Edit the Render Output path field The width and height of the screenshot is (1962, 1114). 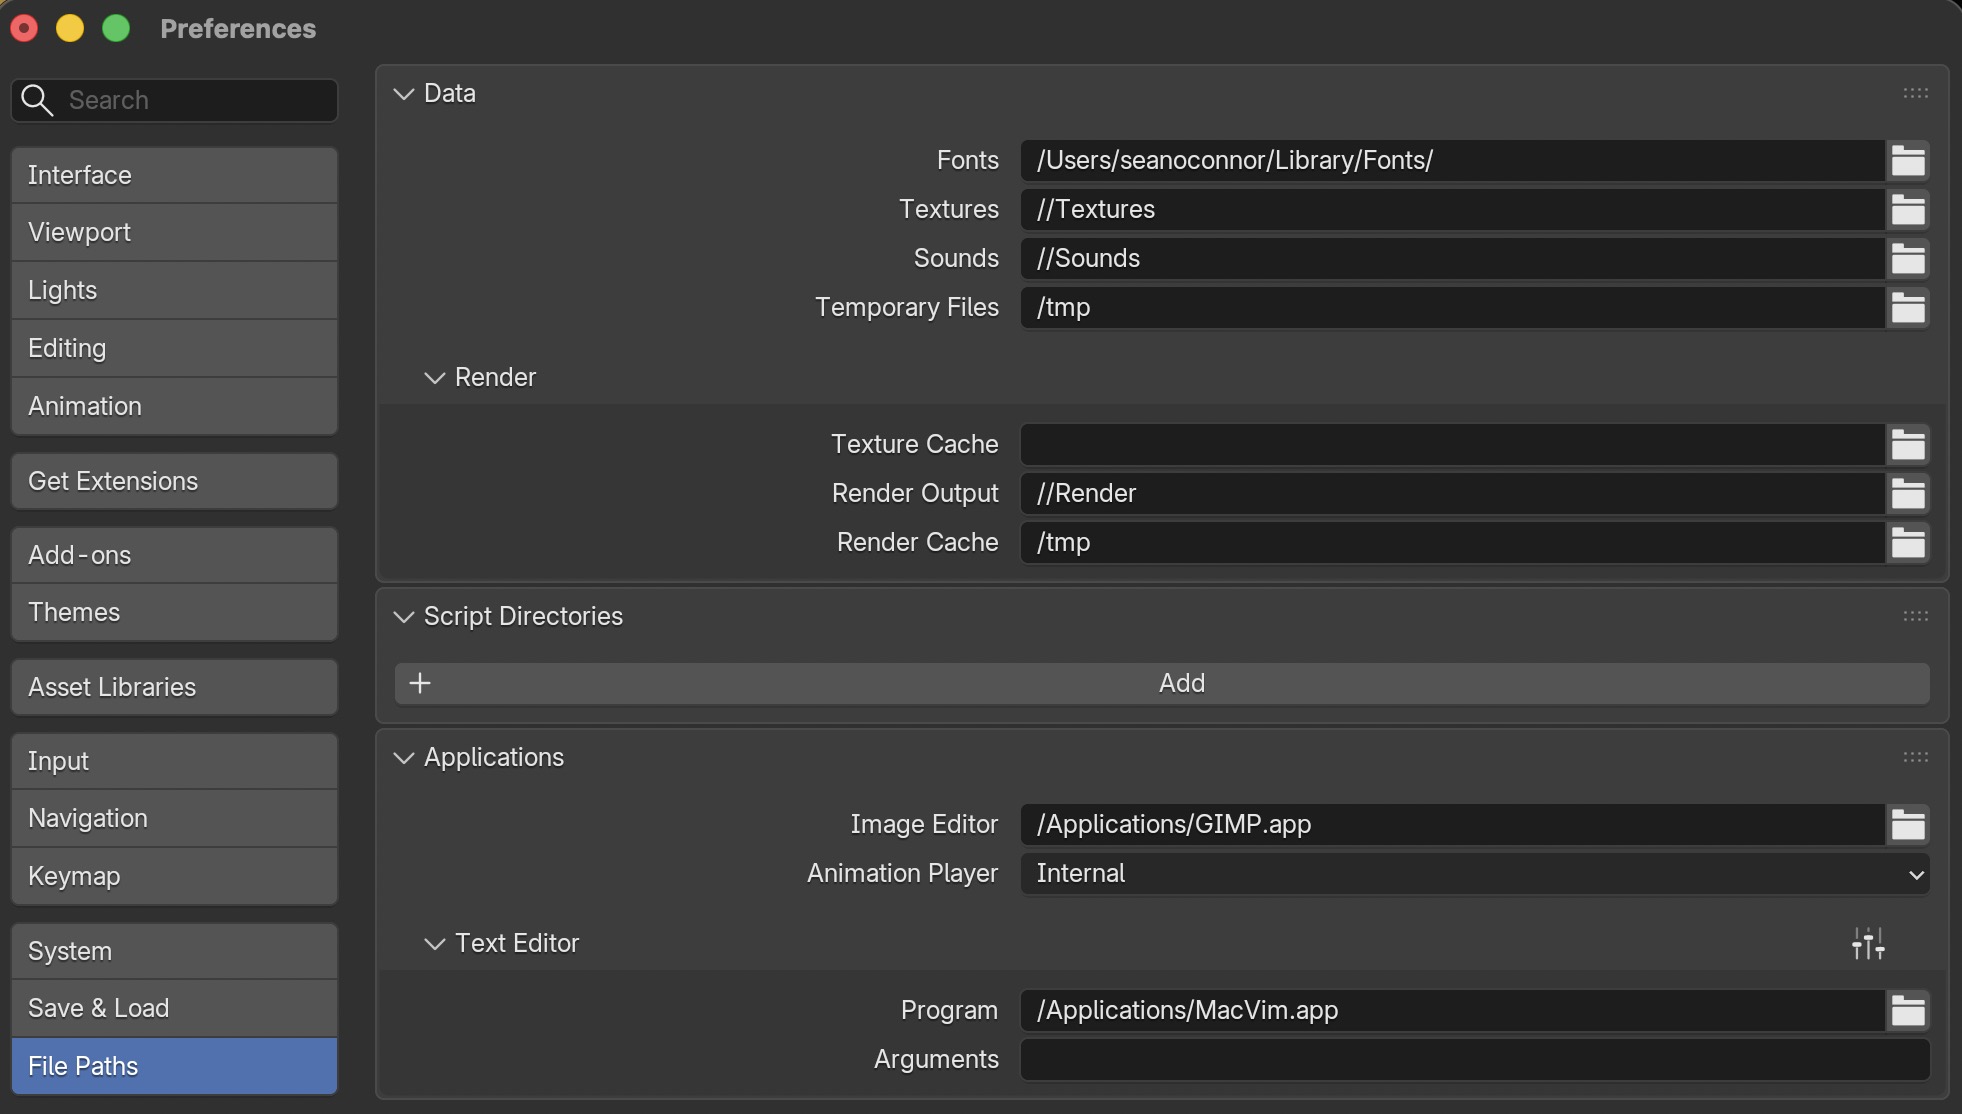pos(1453,493)
